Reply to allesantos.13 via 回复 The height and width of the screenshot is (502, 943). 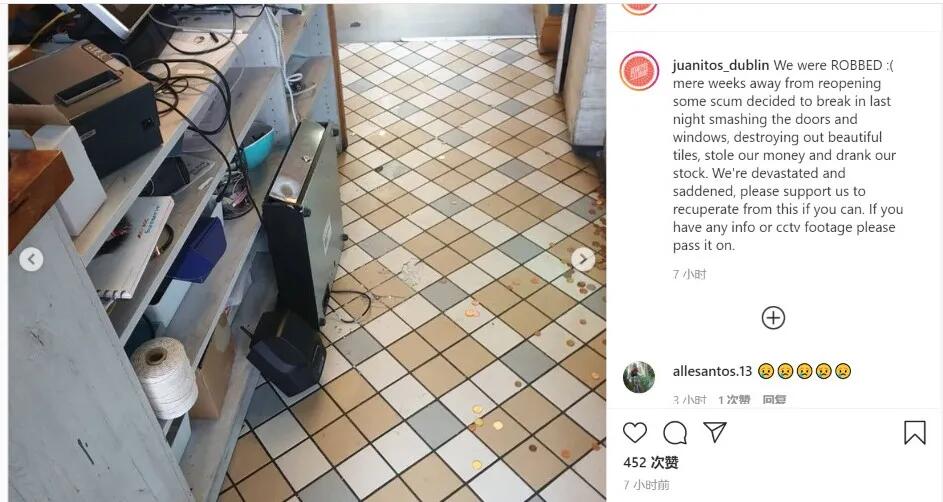[774, 400]
